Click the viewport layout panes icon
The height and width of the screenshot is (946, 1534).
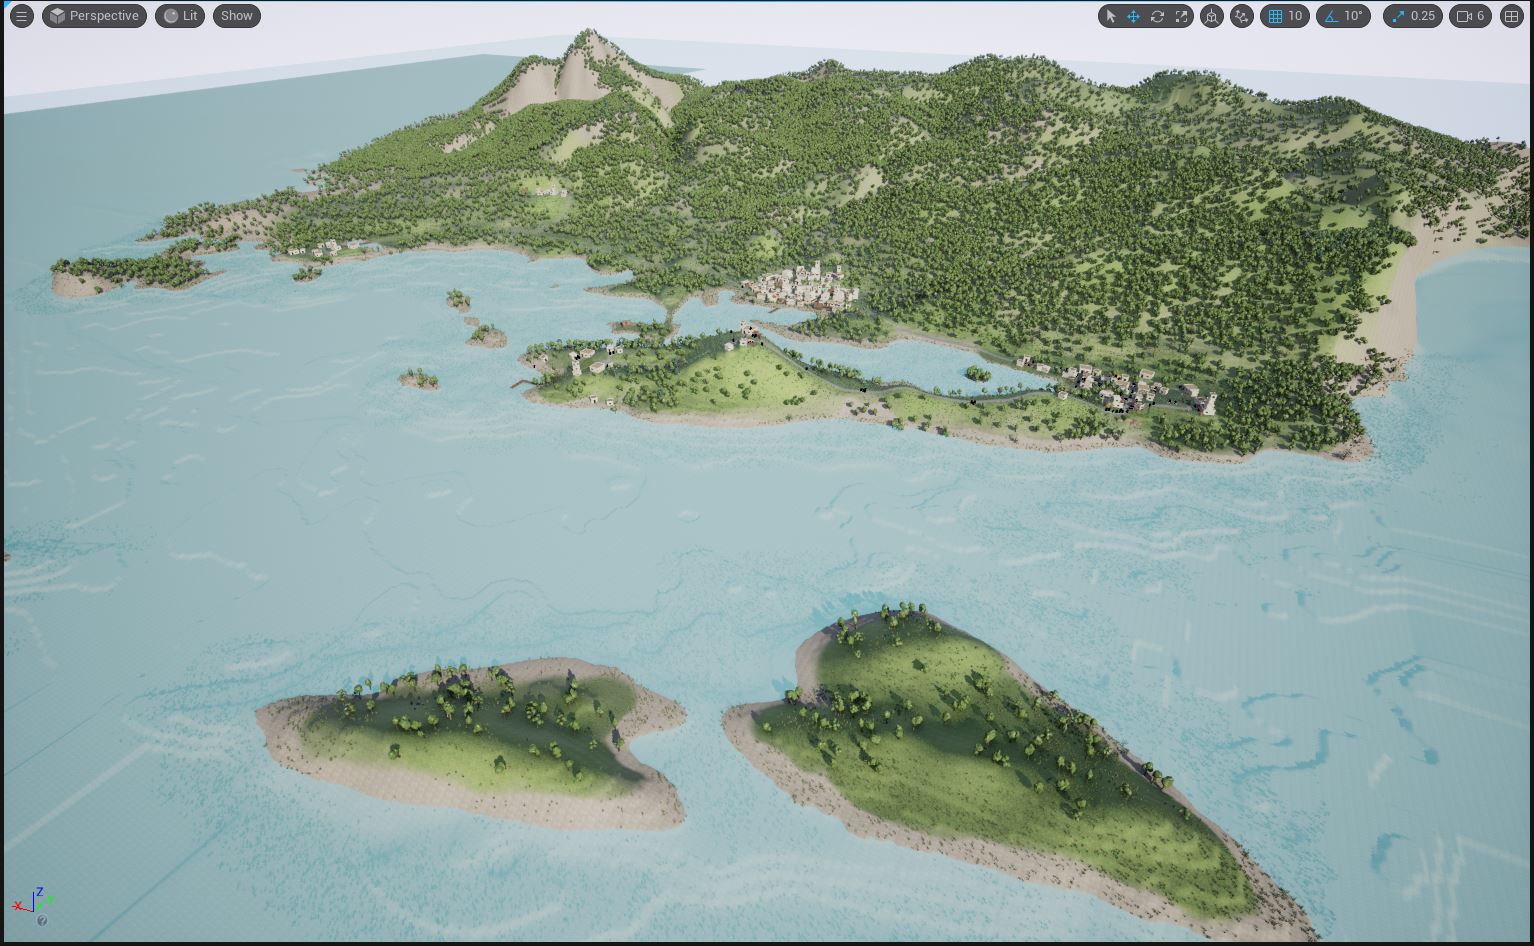[1511, 16]
